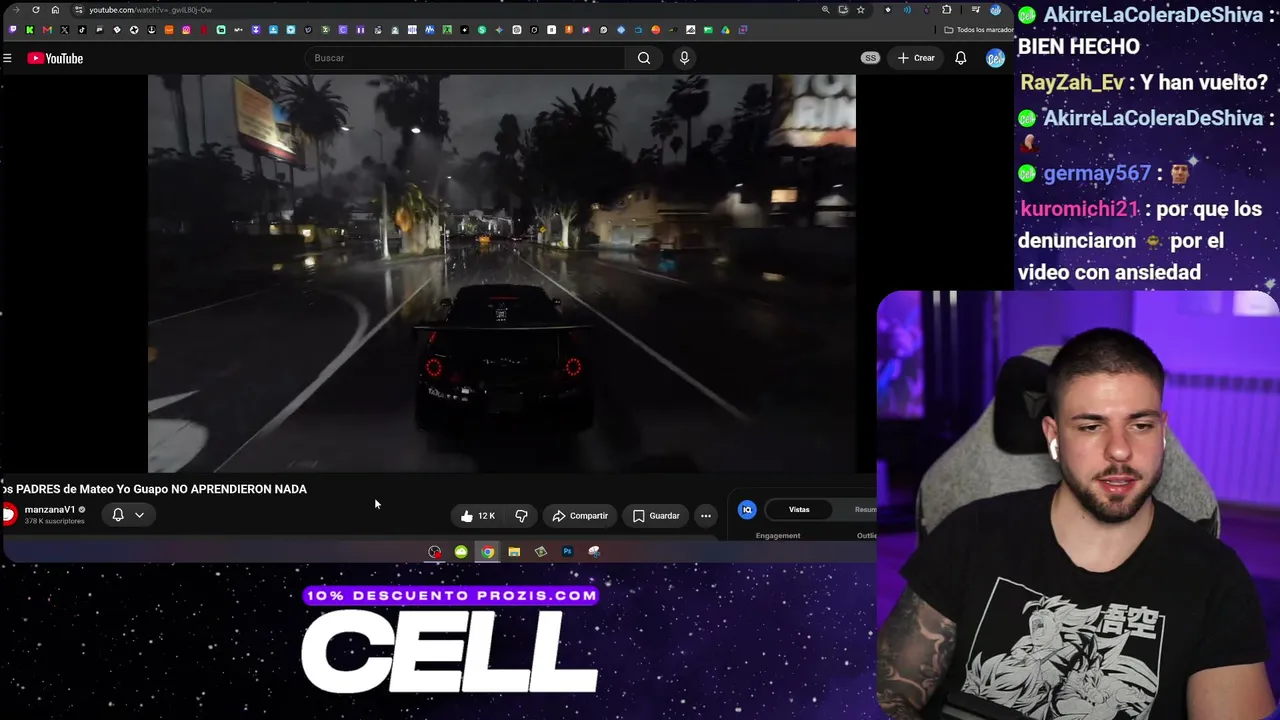The image size is (1280, 720).
Task: Open Chrome from the taskbar
Action: pos(487,552)
